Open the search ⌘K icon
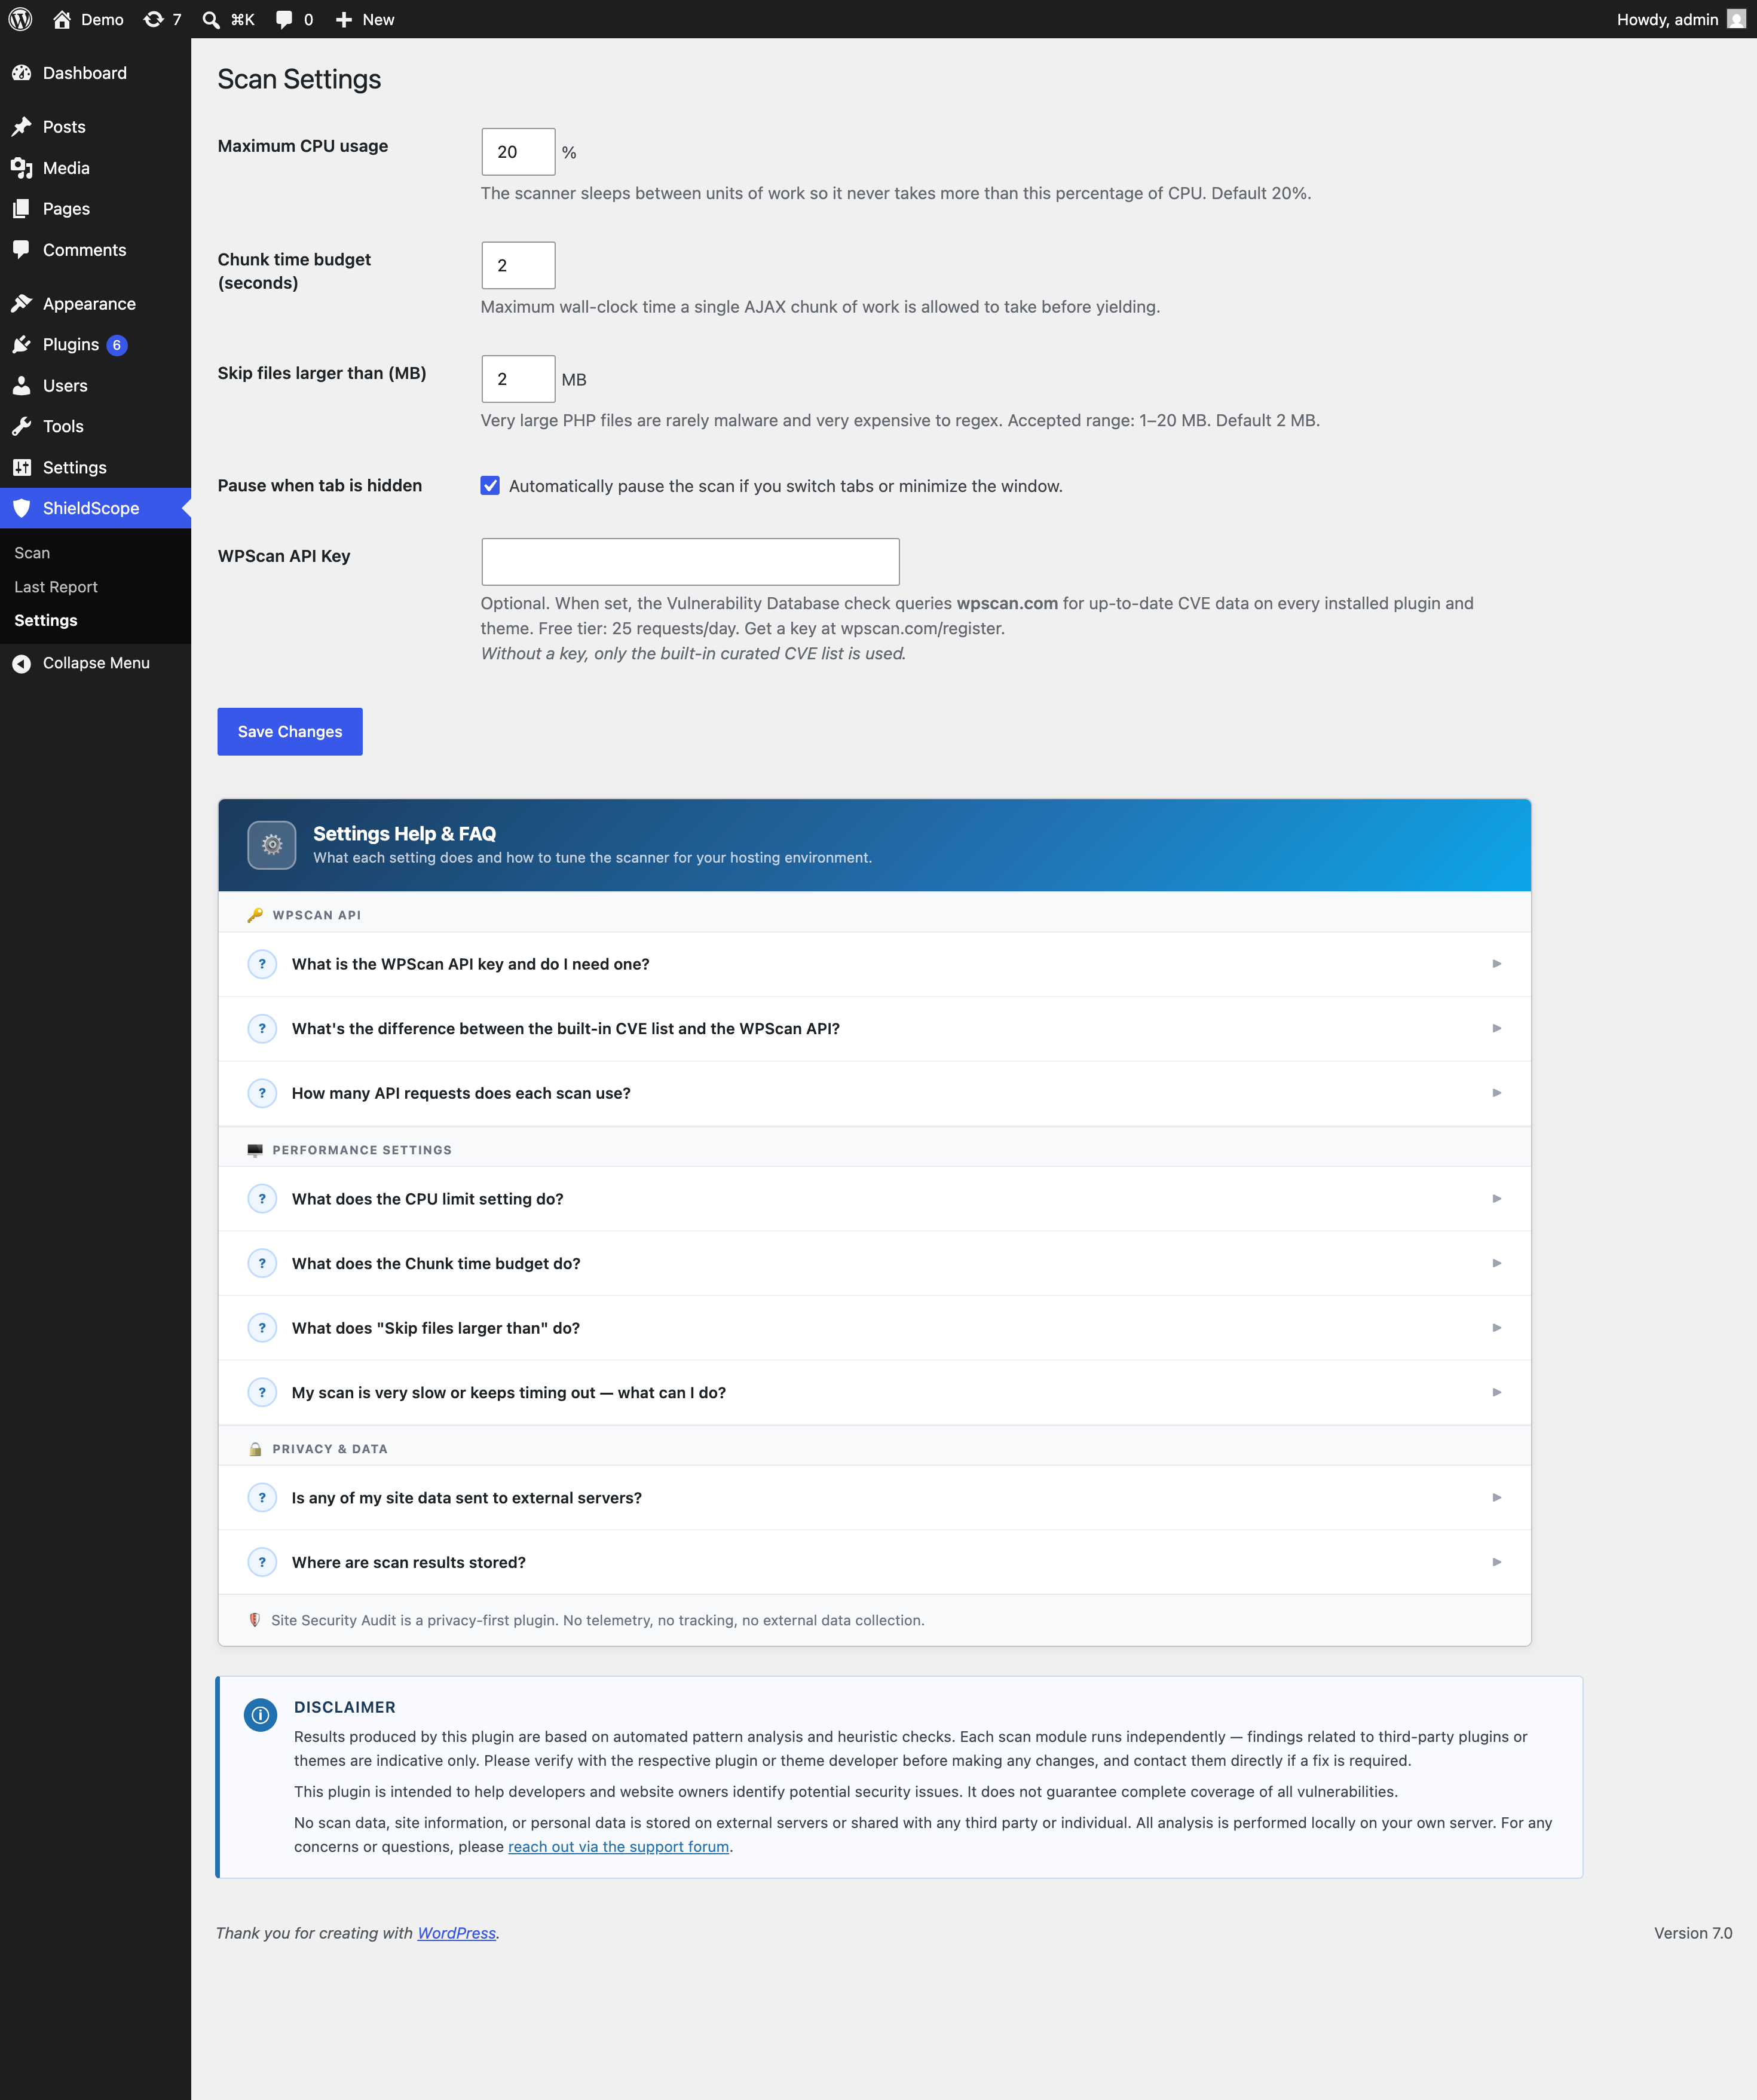1757x2100 pixels. [x=211, y=19]
